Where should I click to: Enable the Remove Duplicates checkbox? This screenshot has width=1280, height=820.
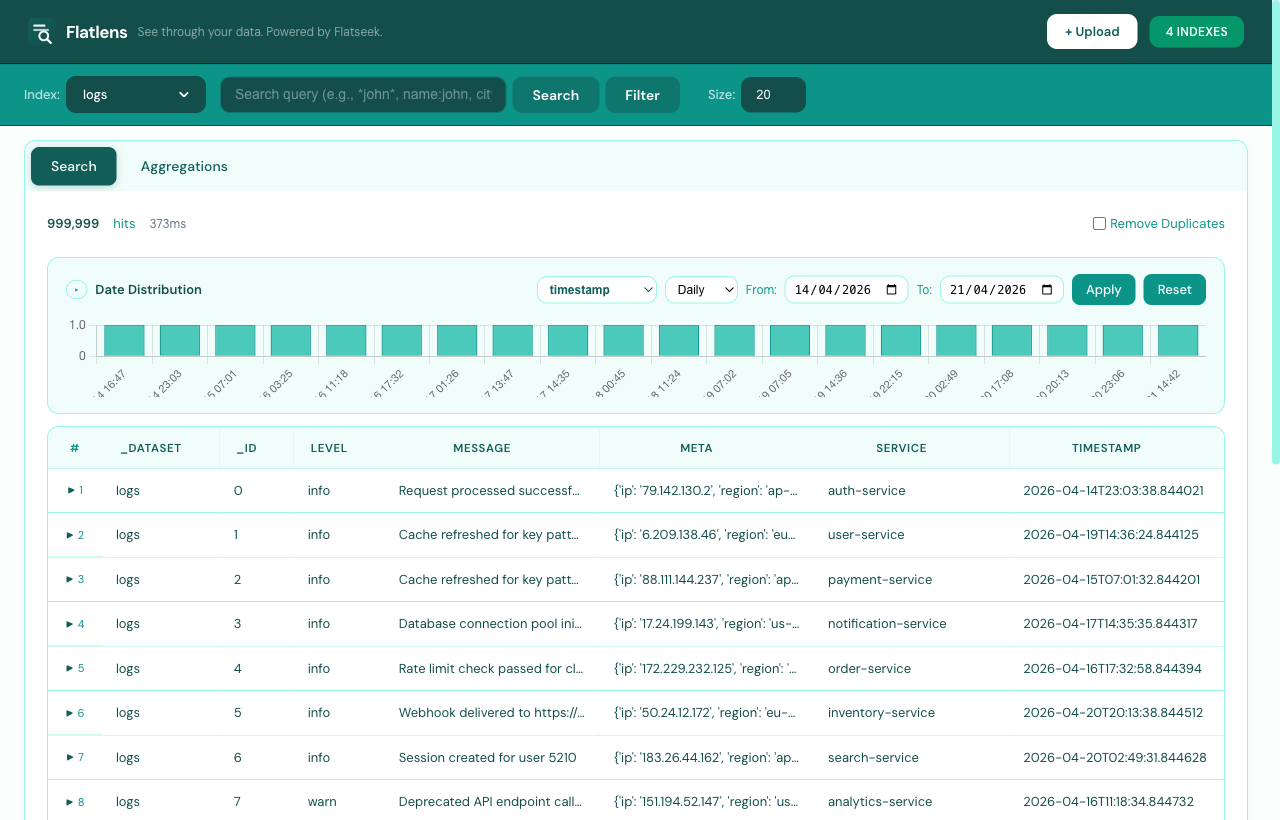point(1099,223)
